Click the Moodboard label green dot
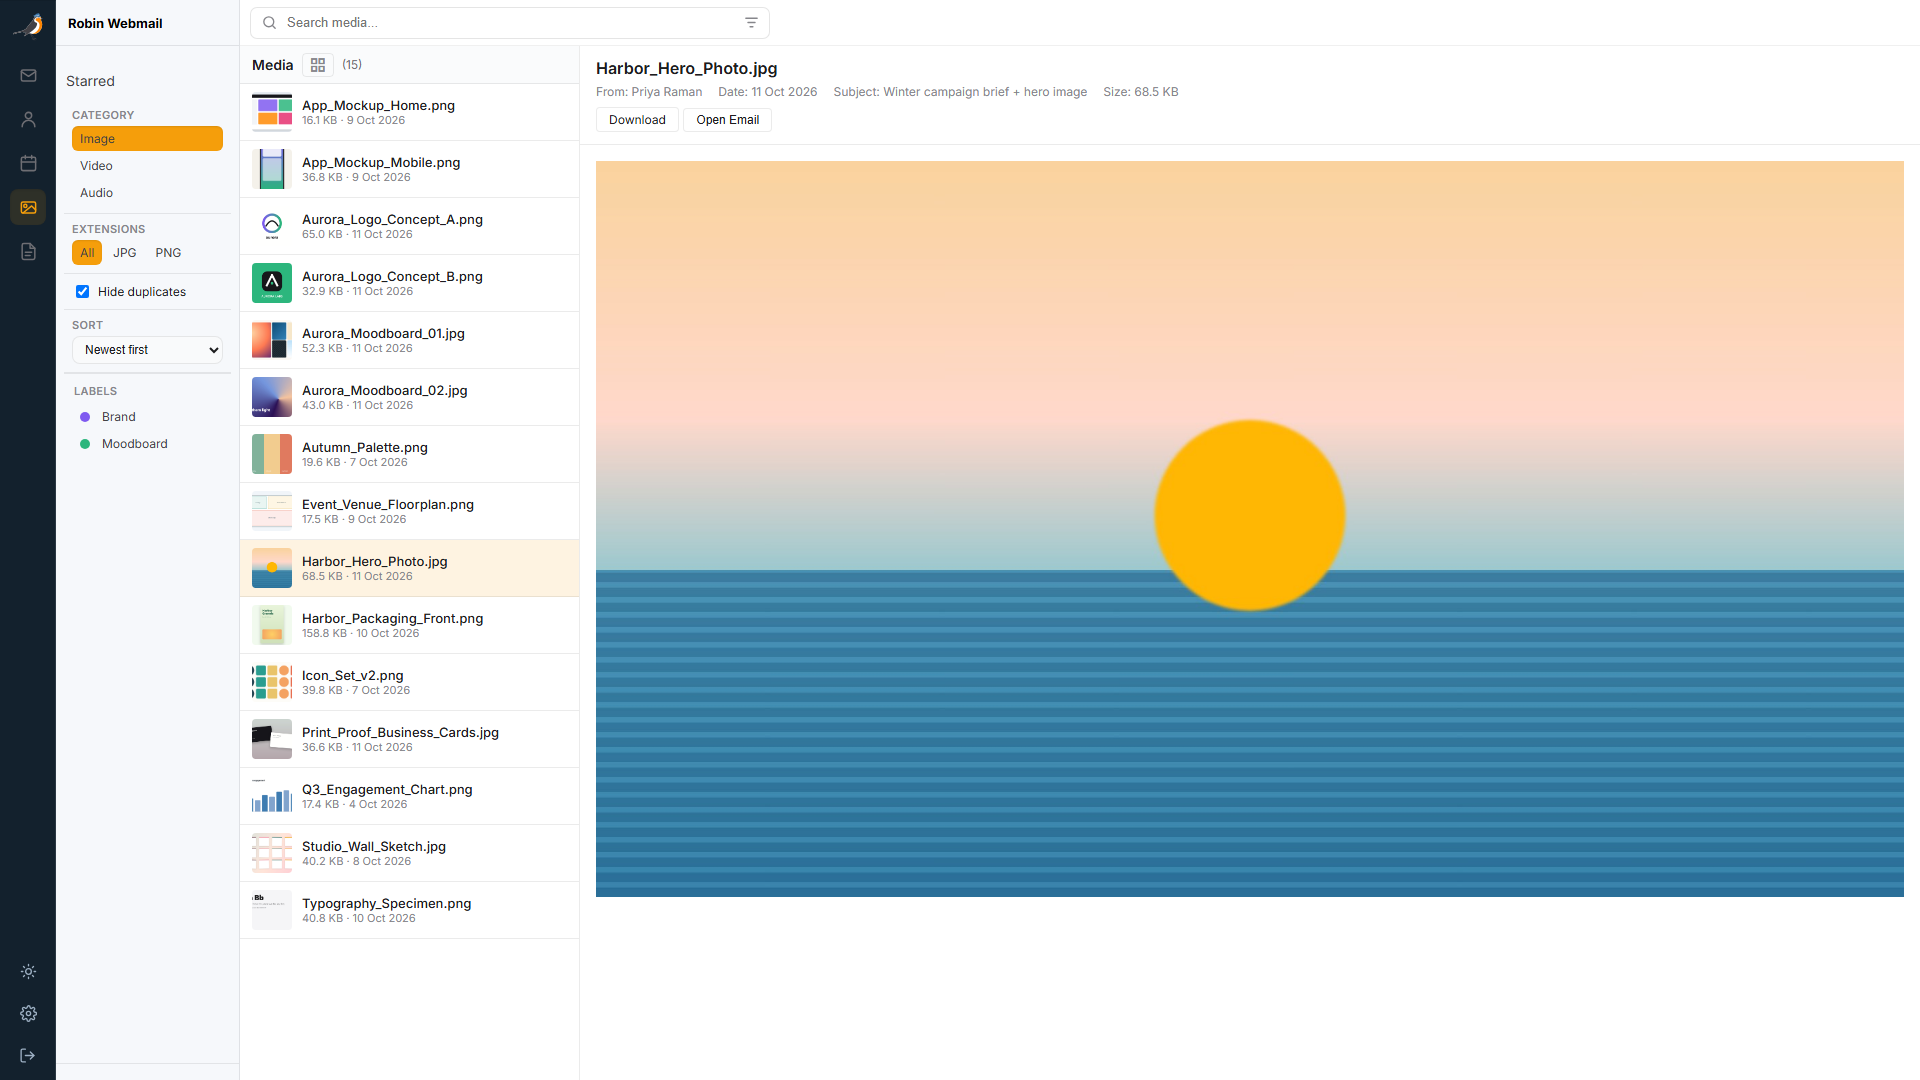Viewport: 1920px width, 1080px height. pos(85,444)
